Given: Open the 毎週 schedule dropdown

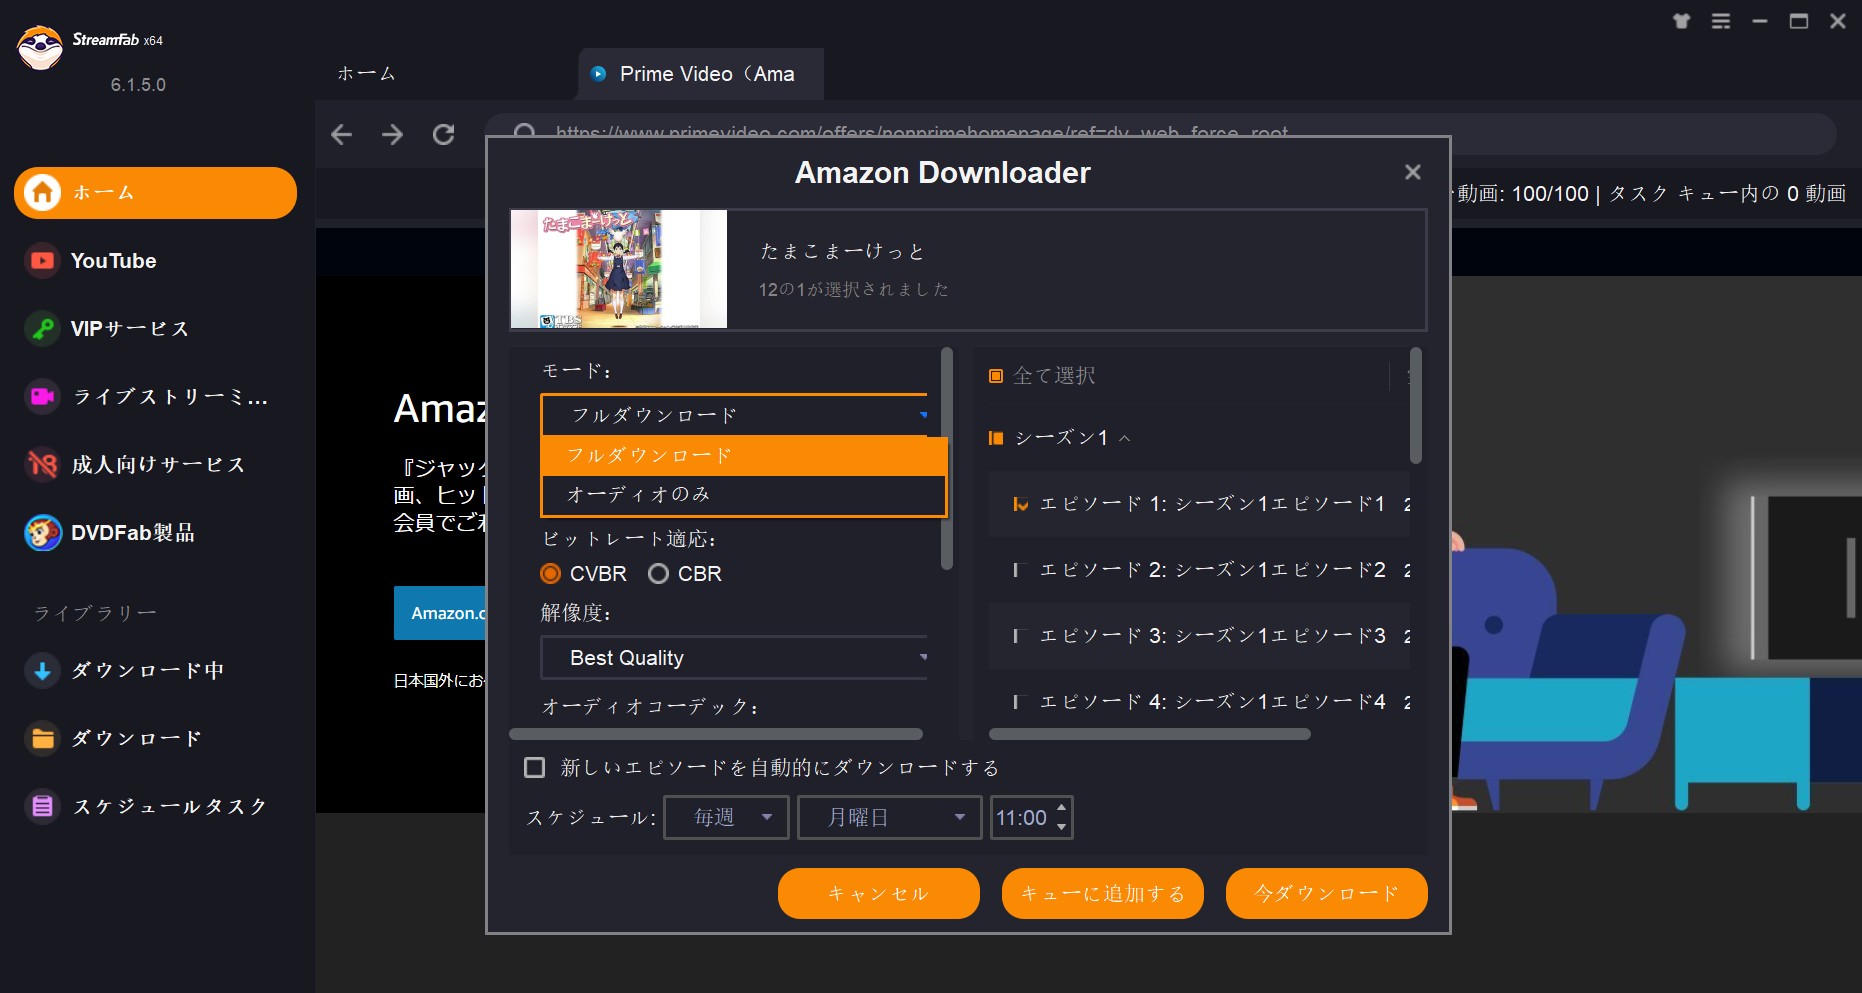Looking at the screenshot, I should [x=727, y=818].
